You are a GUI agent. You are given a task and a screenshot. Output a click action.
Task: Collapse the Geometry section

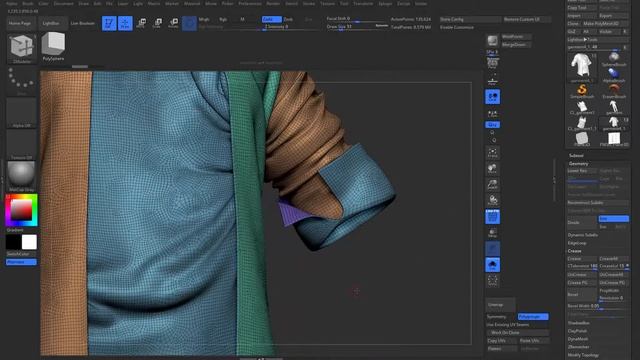[x=578, y=163]
